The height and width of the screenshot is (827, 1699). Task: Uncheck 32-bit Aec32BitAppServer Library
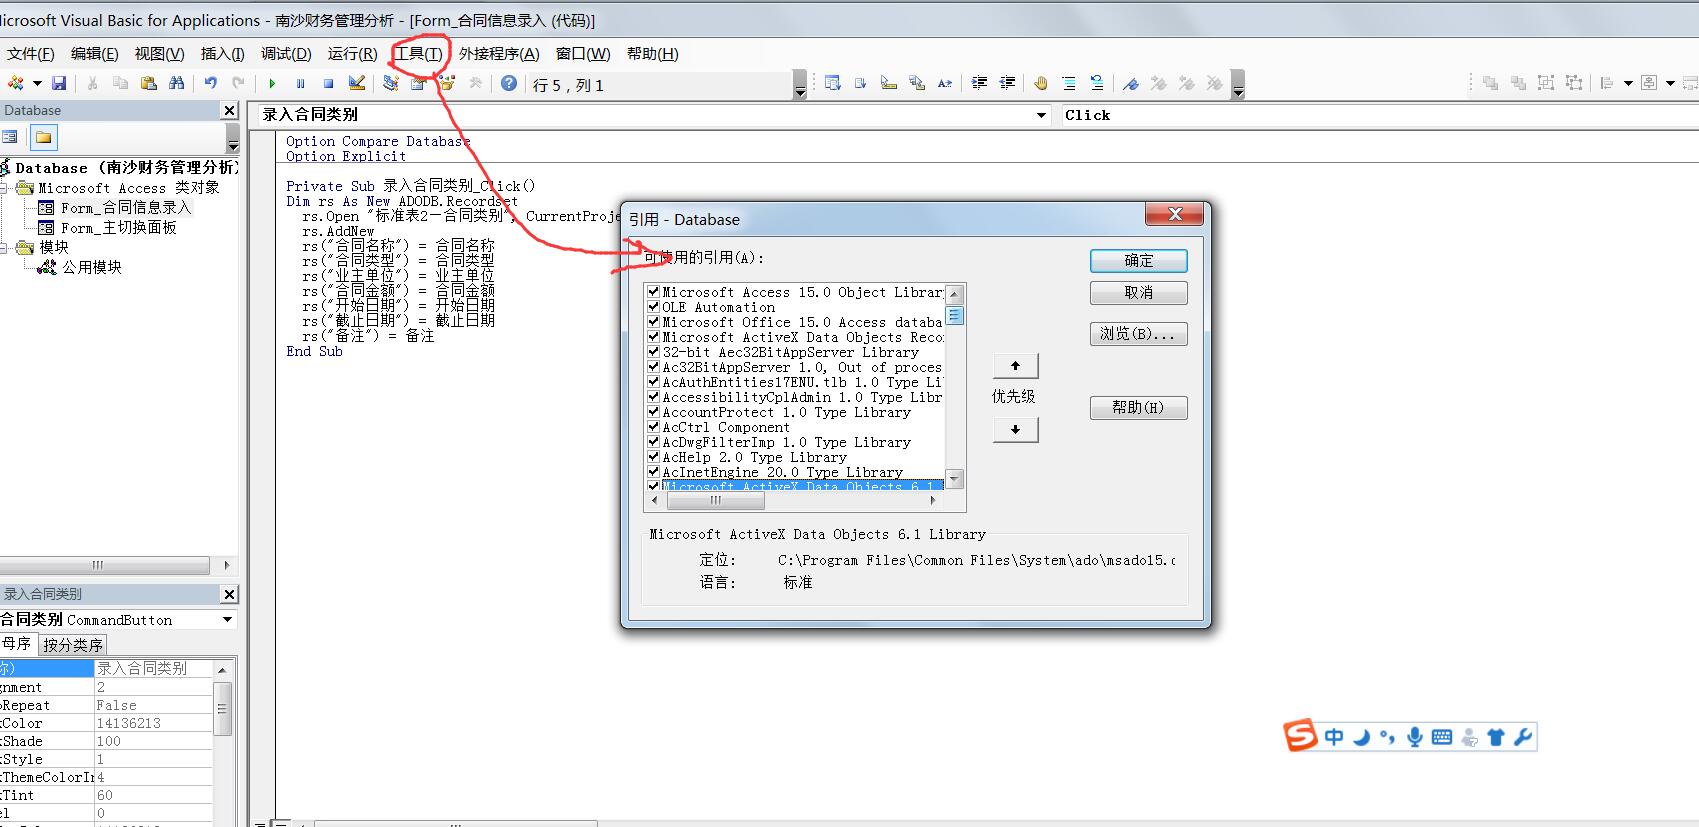[x=653, y=352]
